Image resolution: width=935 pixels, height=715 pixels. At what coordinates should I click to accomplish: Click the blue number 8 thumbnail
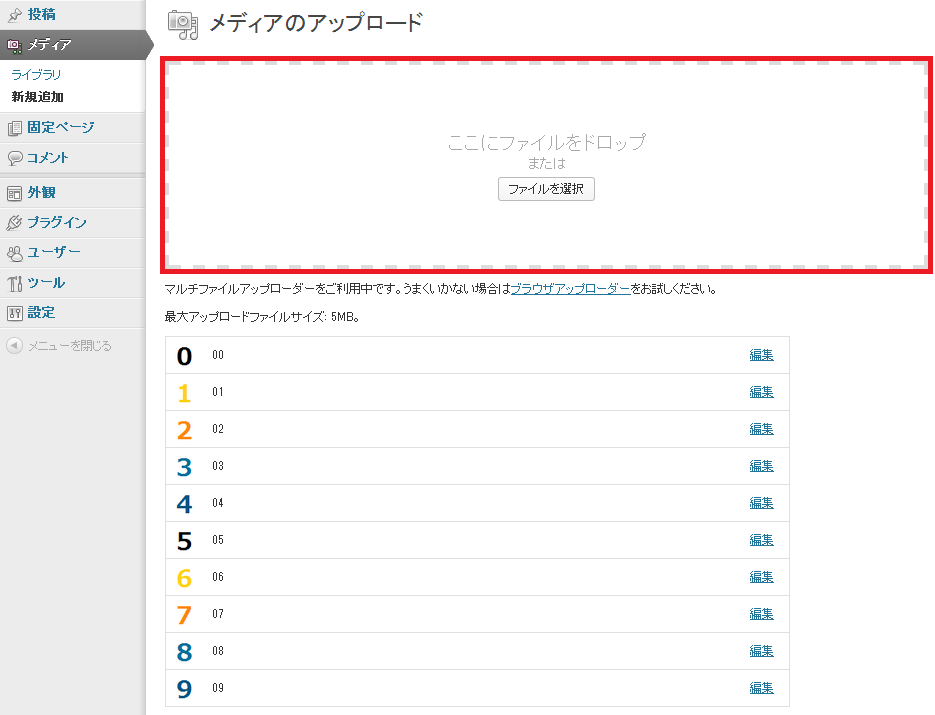[184, 652]
